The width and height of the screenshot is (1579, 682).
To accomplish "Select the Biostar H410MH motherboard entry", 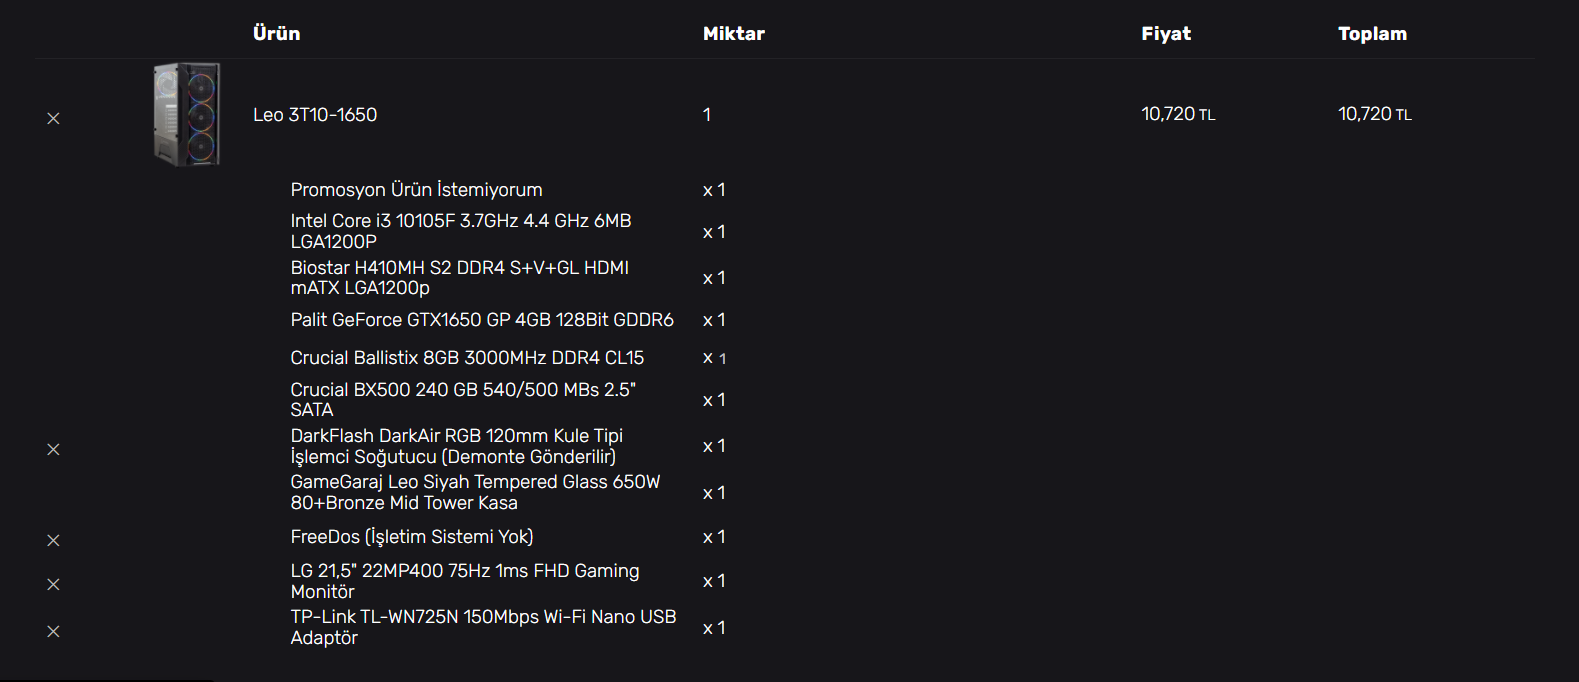I will click(x=459, y=278).
